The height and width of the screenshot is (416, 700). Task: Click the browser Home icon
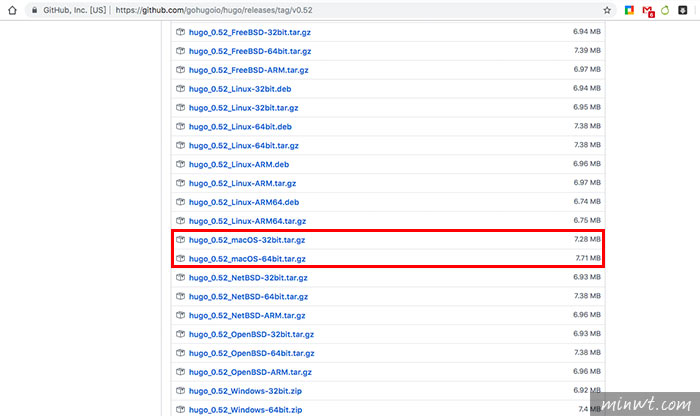12,10
